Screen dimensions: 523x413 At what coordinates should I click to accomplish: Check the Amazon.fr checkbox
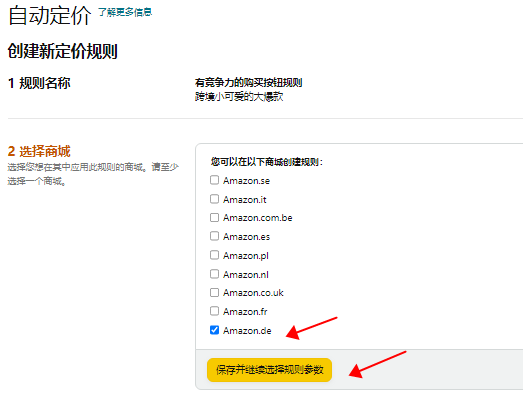[214, 311]
